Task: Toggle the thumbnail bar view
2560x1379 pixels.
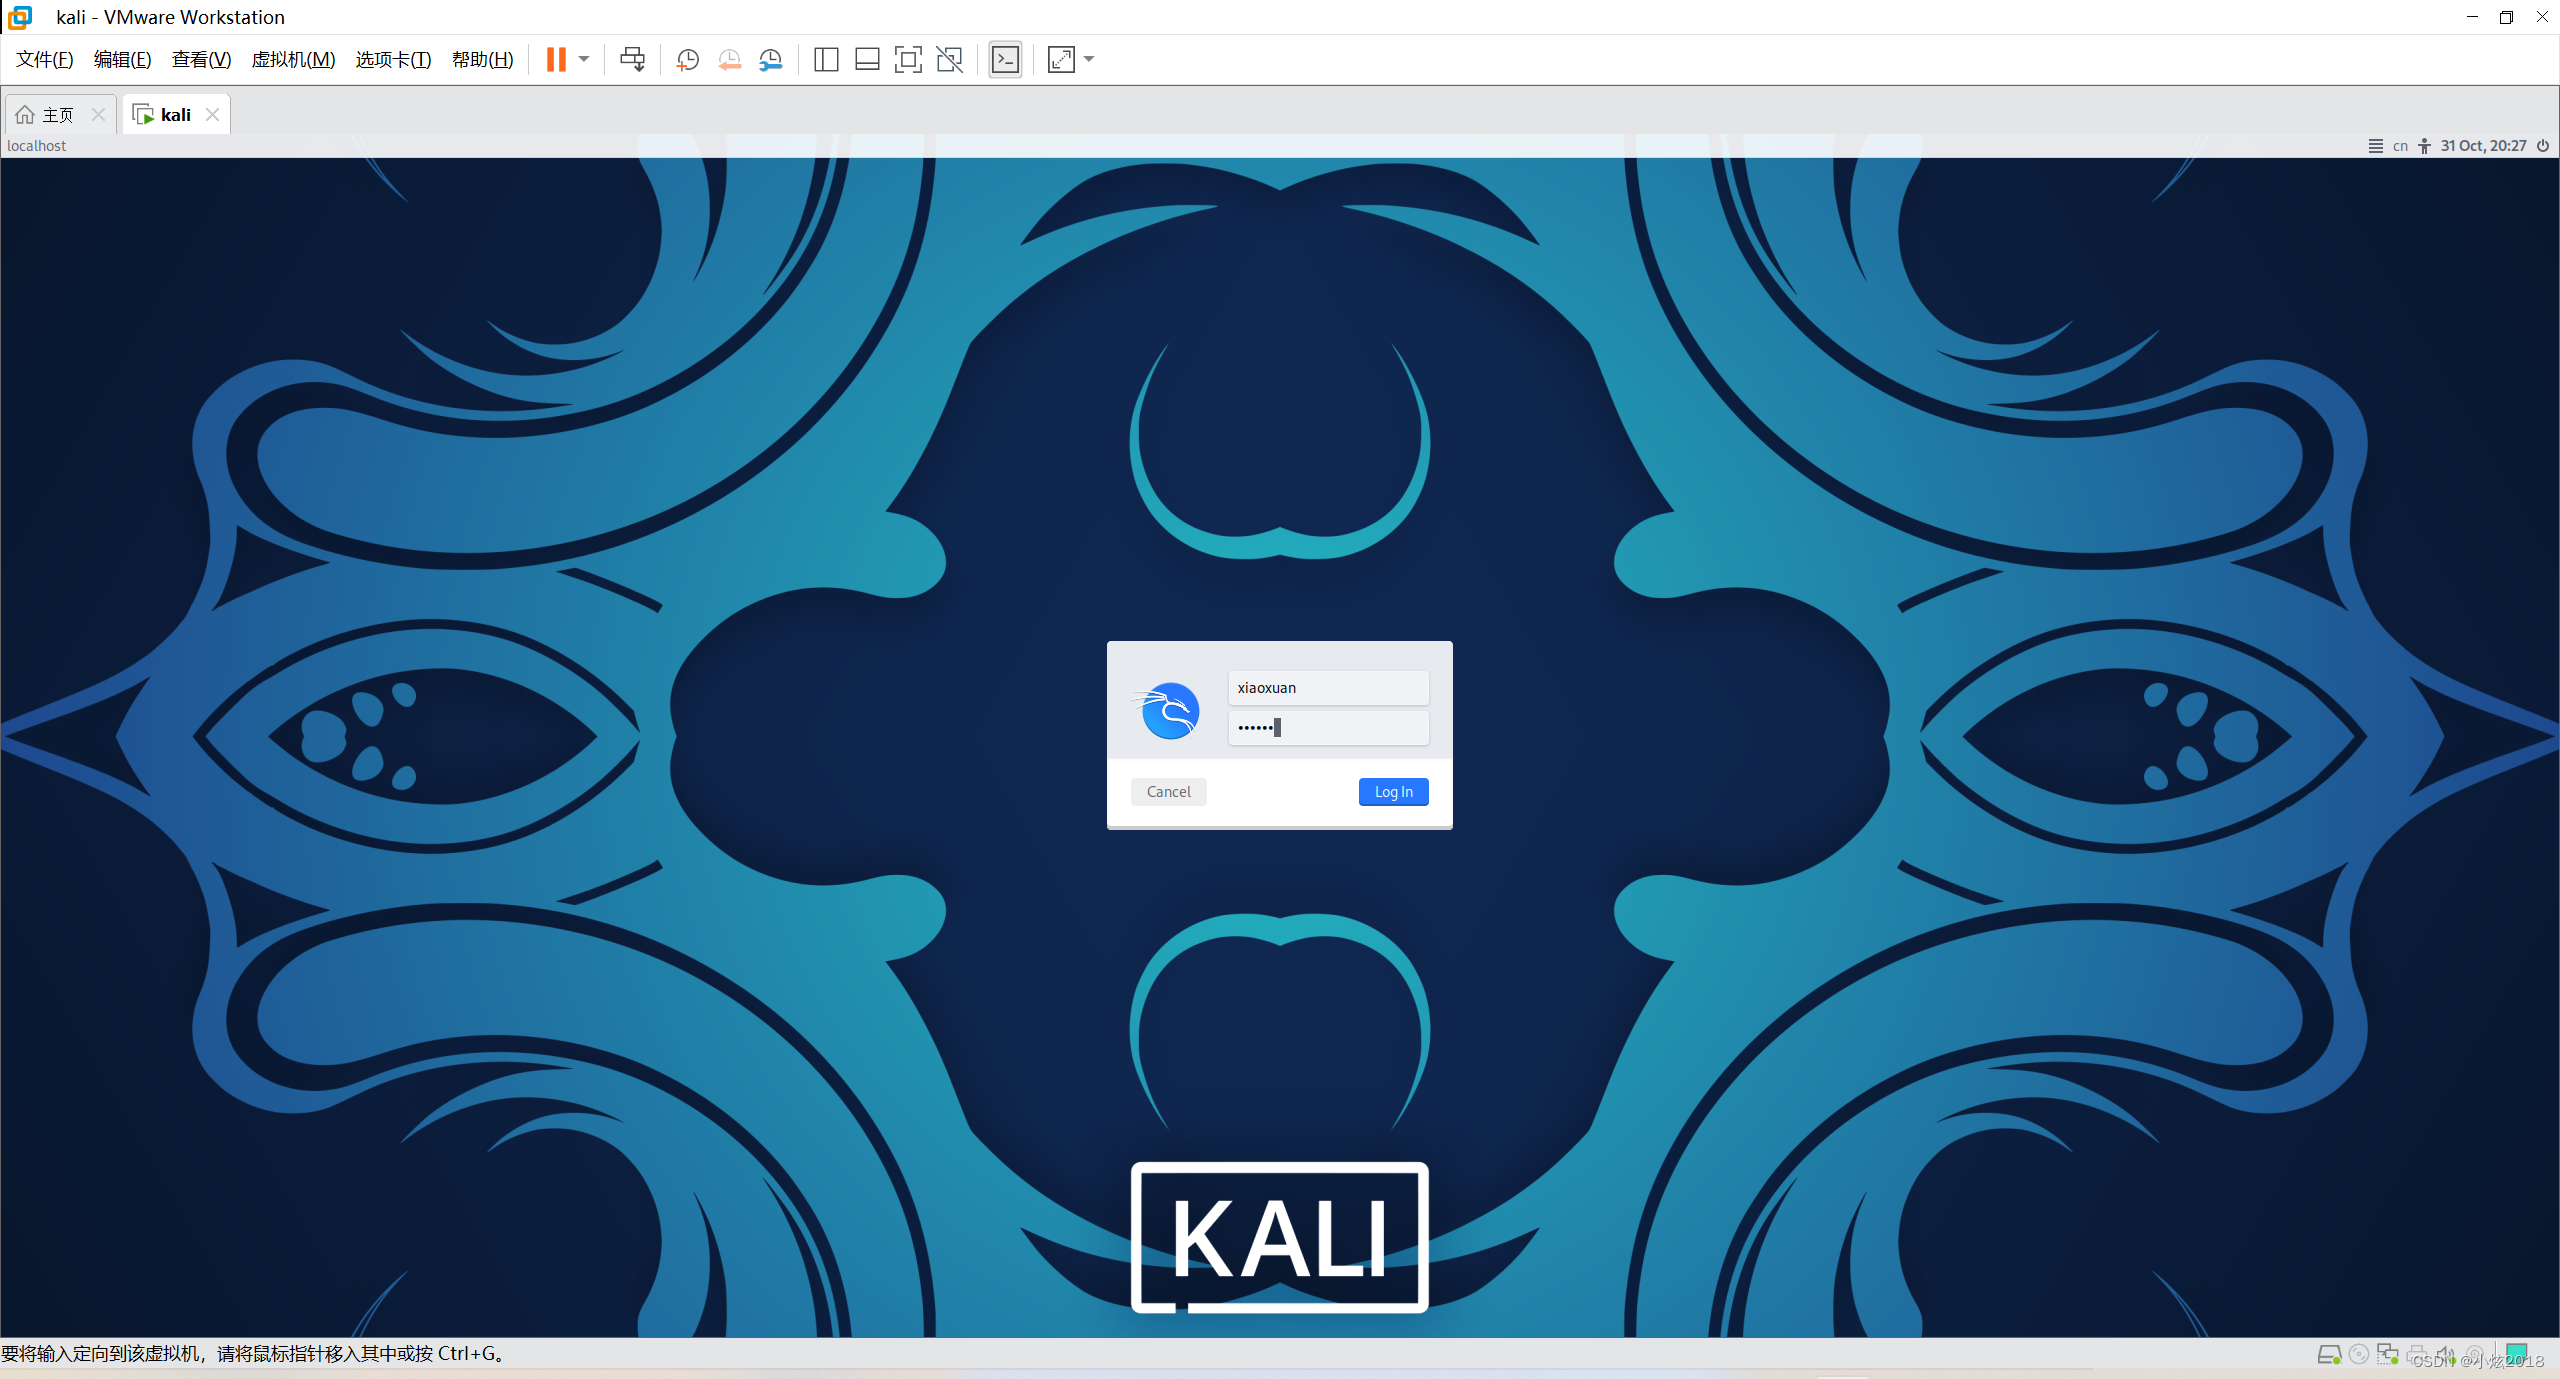Action: [x=867, y=60]
